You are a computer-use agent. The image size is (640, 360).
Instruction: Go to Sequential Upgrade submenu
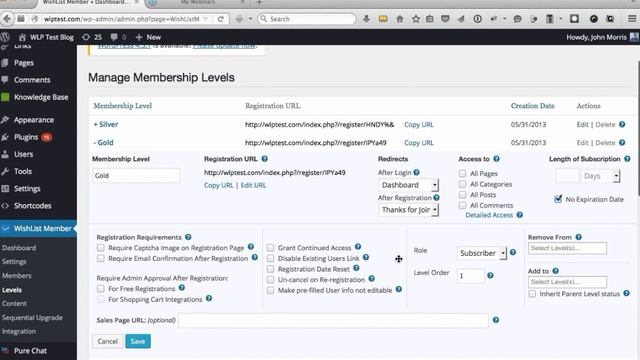[x=32, y=318]
